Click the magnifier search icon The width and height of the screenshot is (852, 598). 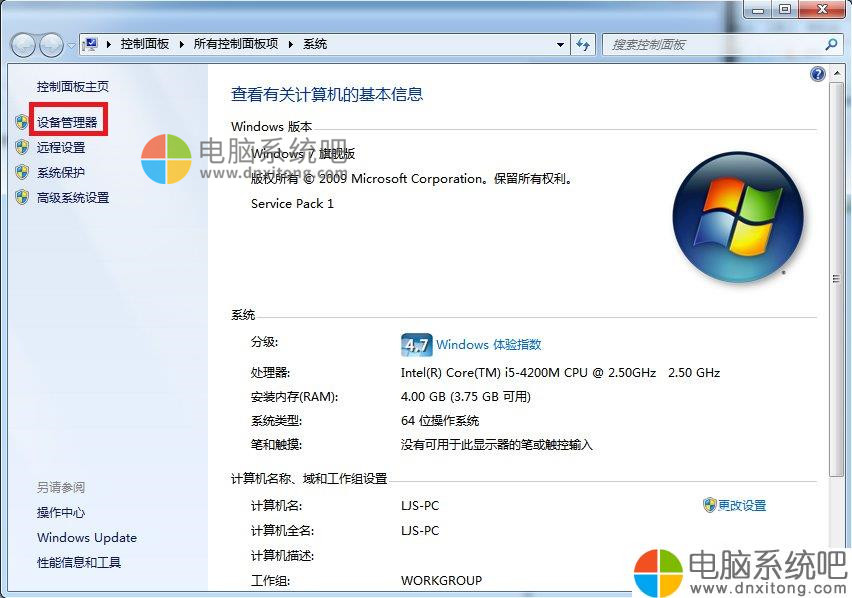(x=831, y=45)
